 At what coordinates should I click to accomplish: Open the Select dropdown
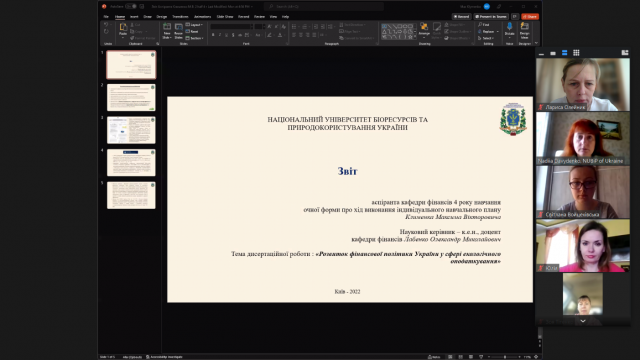pyautogui.click(x=486, y=38)
